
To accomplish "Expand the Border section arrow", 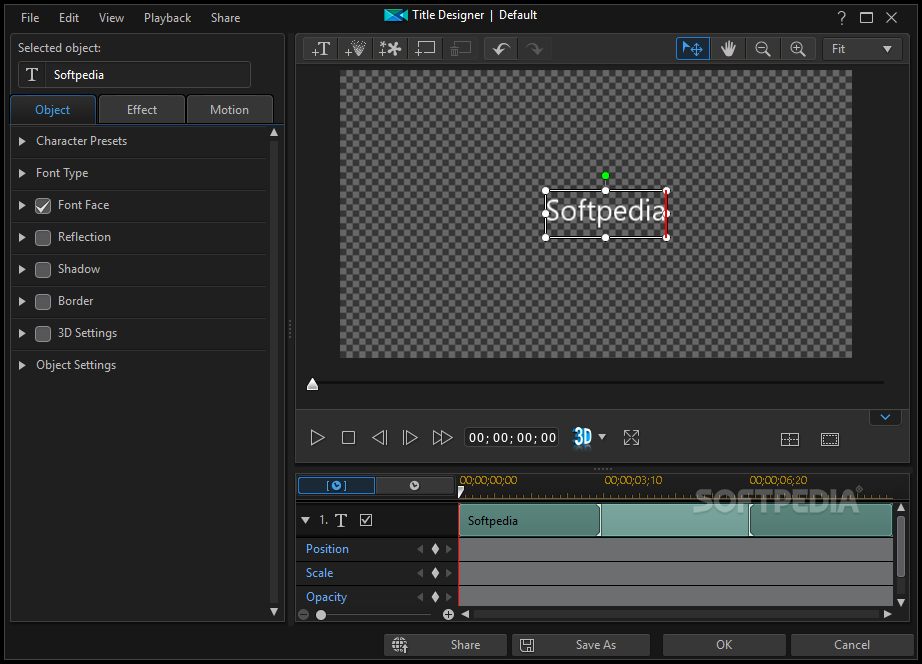I will coord(22,301).
